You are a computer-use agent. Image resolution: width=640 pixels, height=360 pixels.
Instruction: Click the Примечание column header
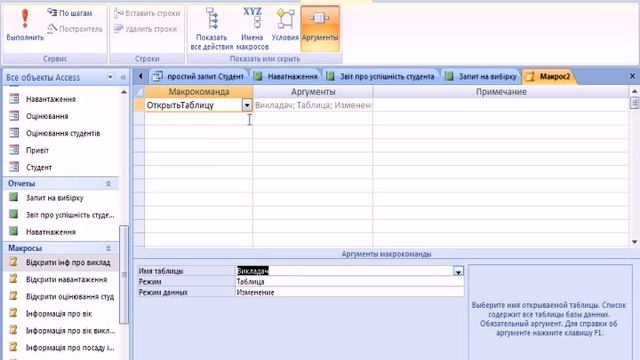pos(501,92)
